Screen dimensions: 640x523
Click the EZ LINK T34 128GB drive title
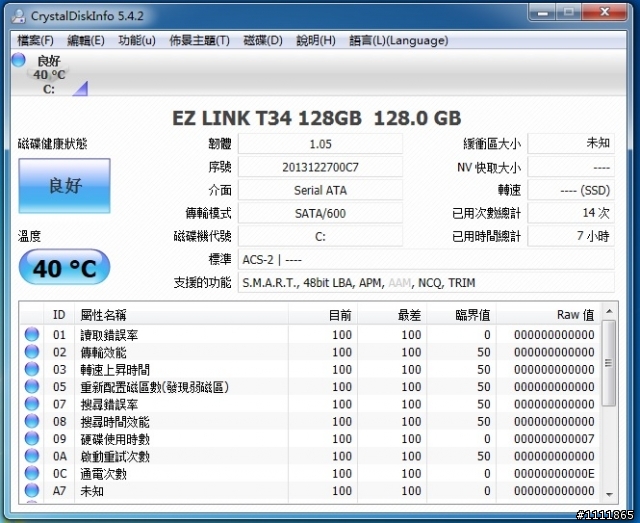point(317,118)
